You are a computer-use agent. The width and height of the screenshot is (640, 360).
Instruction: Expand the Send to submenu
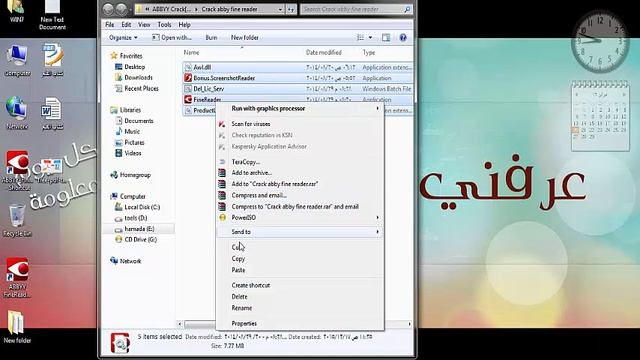coord(377,232)
